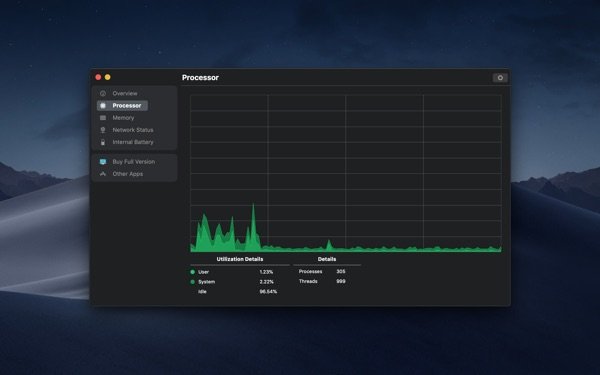Click the Processes count 305

341,272
